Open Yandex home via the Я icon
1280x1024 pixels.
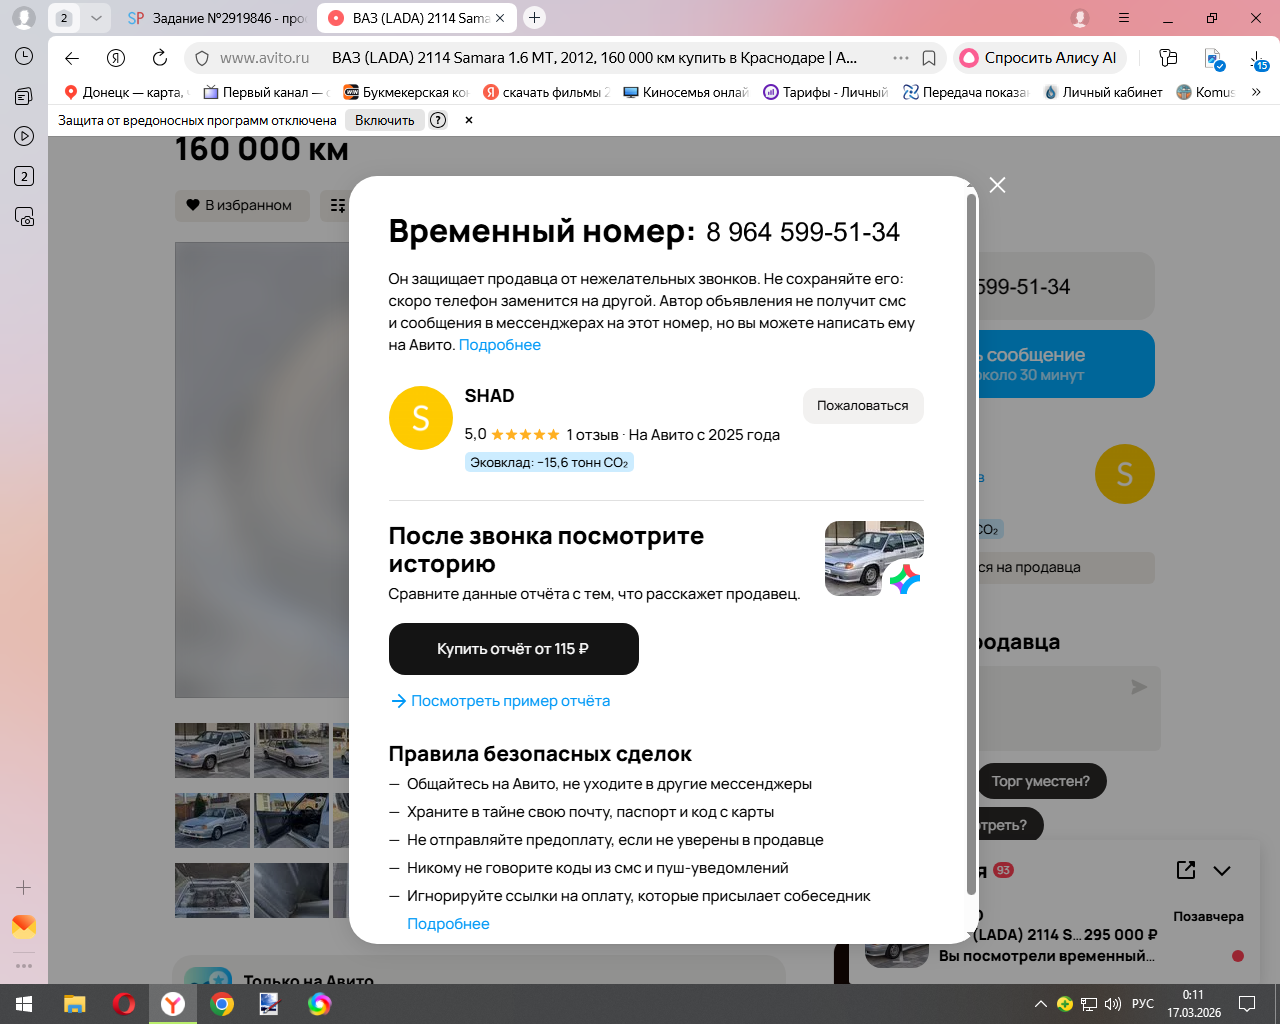[116, 58]
